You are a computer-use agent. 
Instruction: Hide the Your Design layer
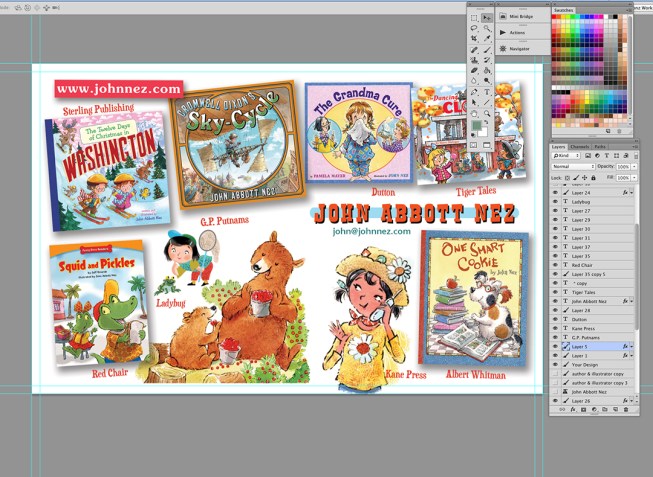pos(555,365)
